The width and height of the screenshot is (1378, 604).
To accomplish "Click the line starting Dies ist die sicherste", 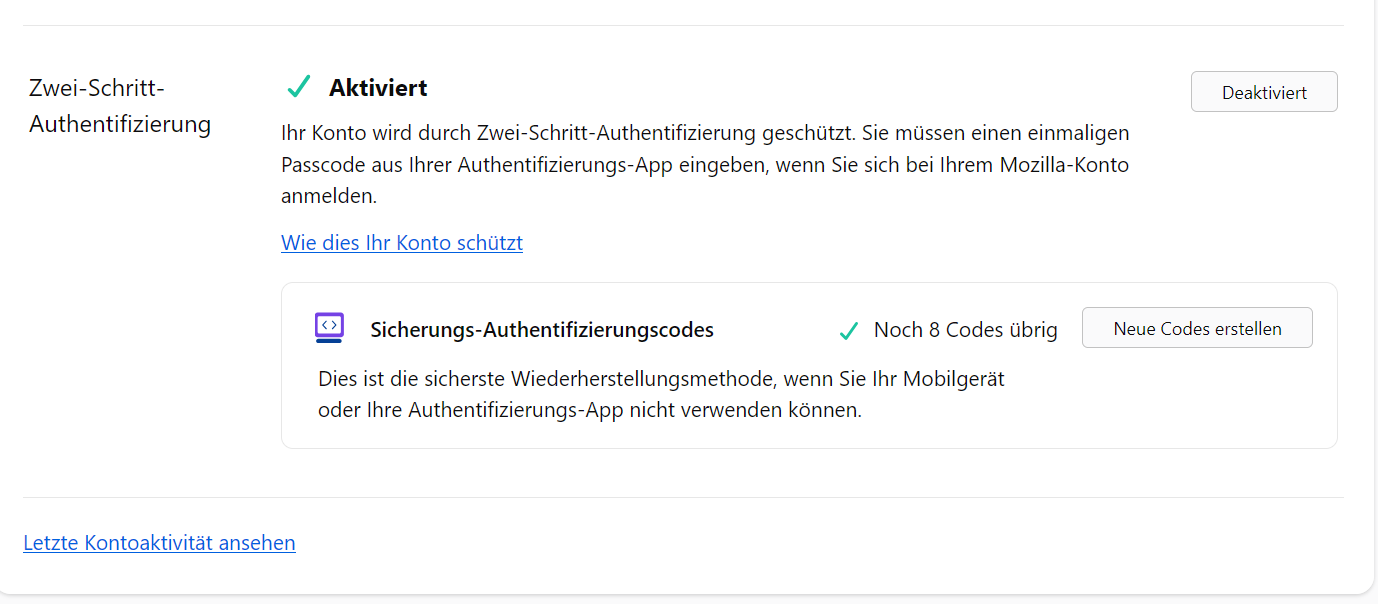I will [x=661, y=379].
